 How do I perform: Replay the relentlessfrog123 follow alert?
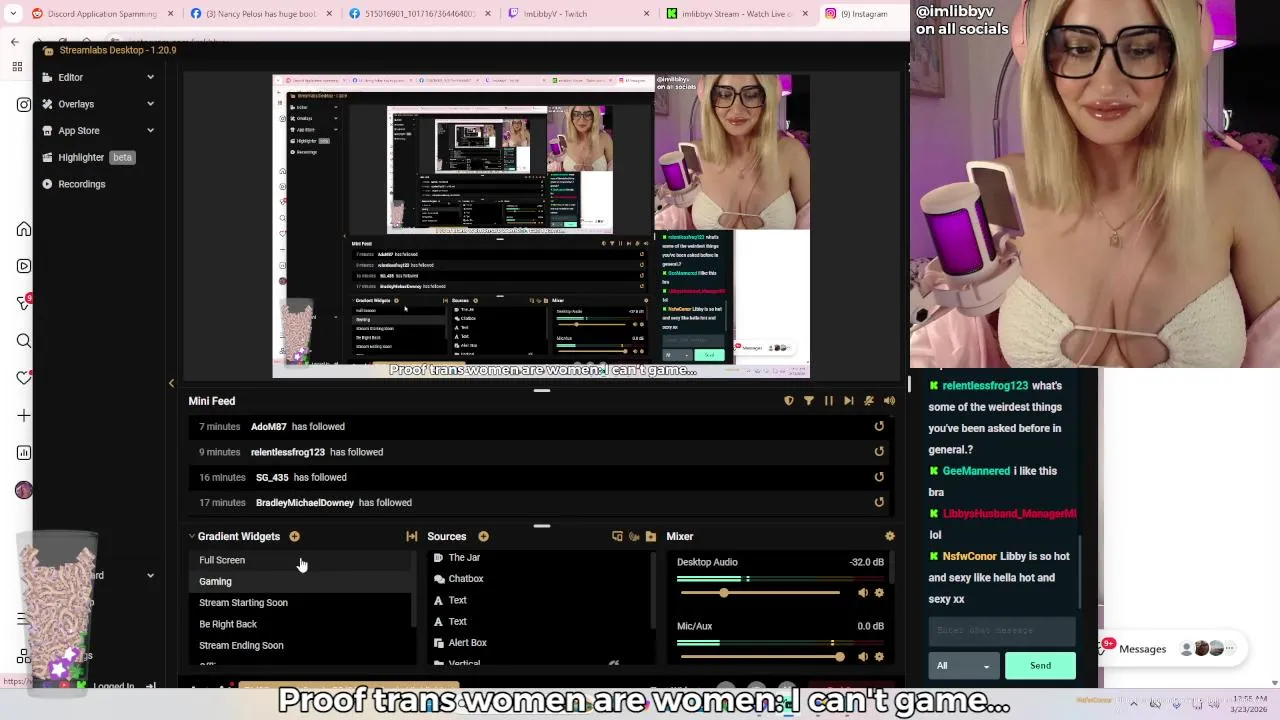point(879,452)
